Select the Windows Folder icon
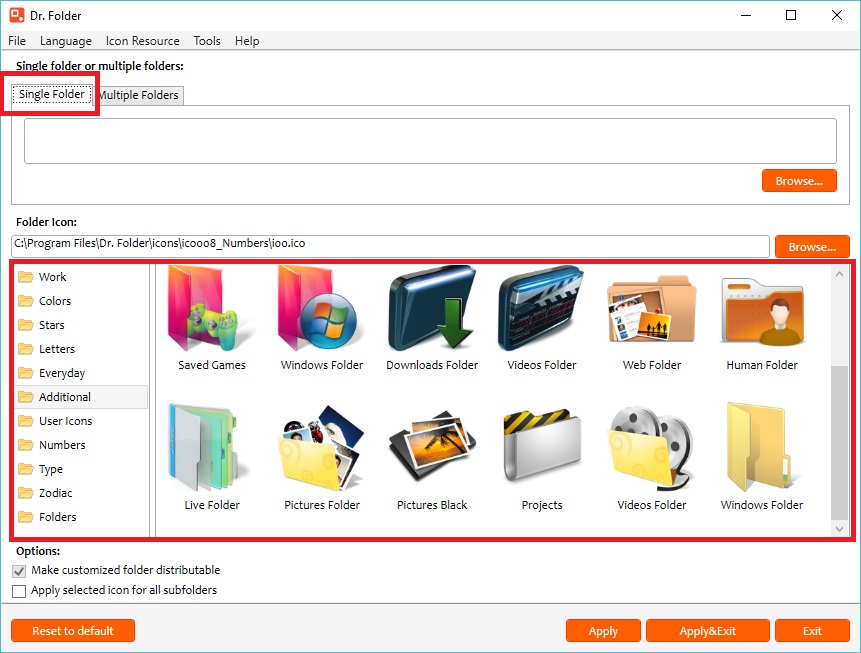 click(320, 310)
